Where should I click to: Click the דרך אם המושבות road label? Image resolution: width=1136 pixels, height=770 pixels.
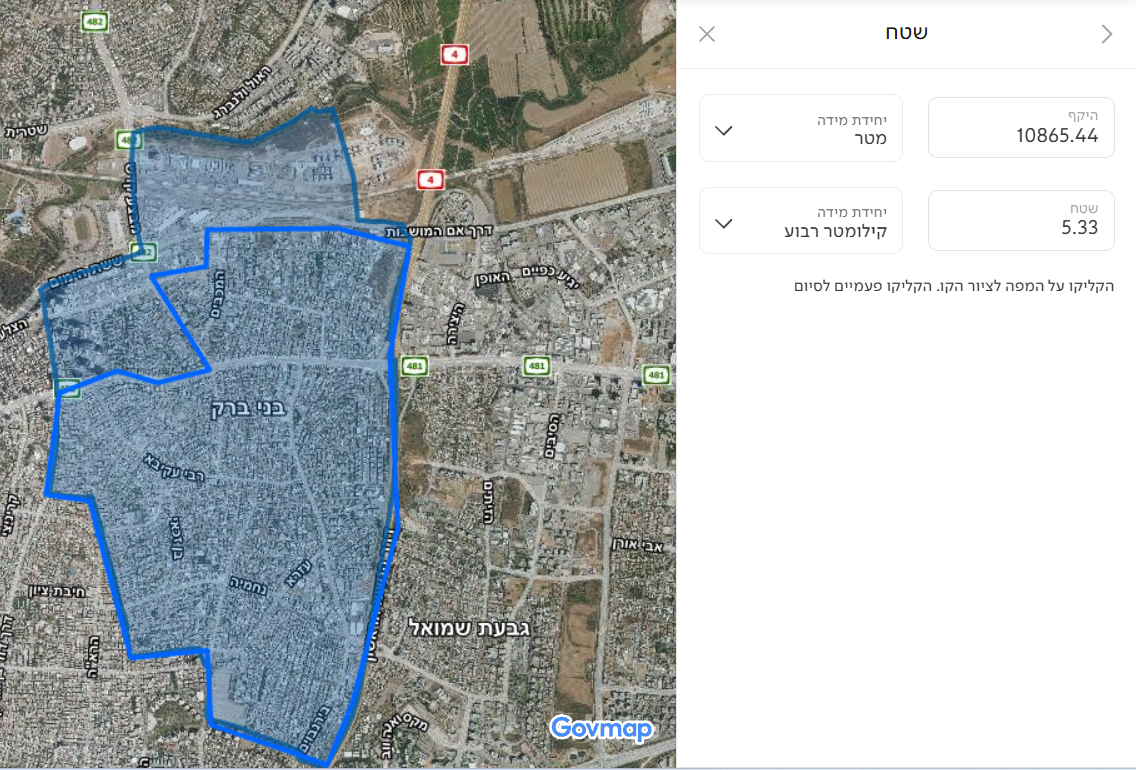(439, 231)
